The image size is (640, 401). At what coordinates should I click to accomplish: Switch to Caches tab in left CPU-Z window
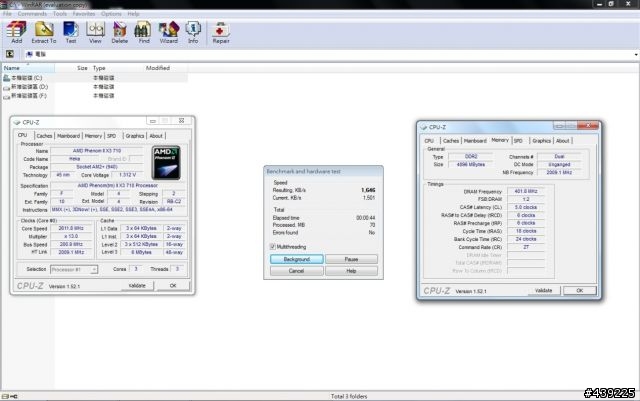point(44,136)
